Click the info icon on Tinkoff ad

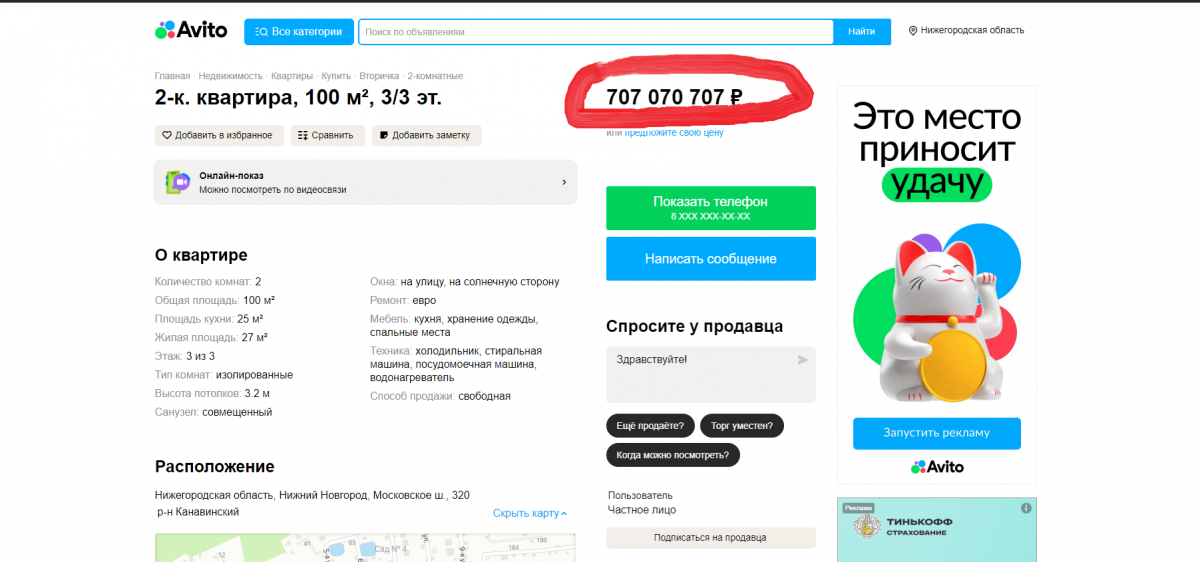[1025, 509]
